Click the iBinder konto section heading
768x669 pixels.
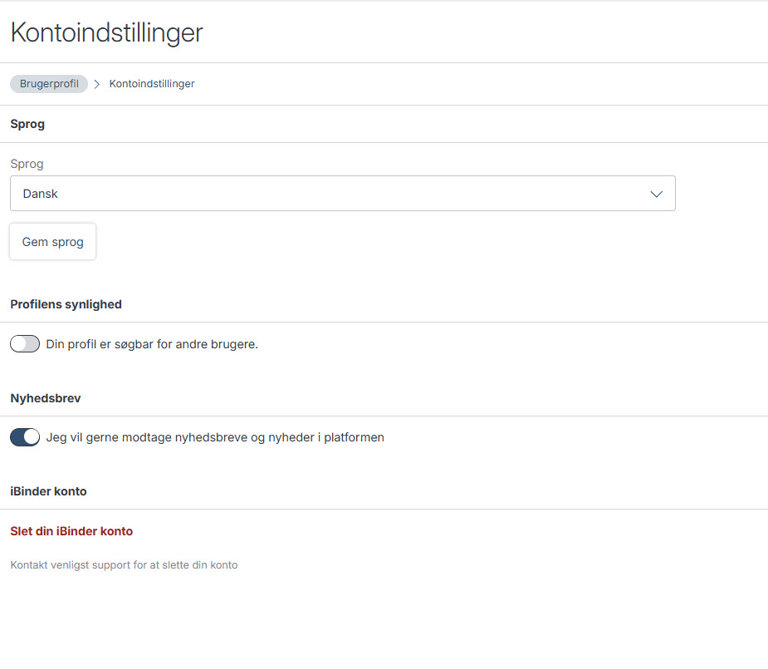48,491
